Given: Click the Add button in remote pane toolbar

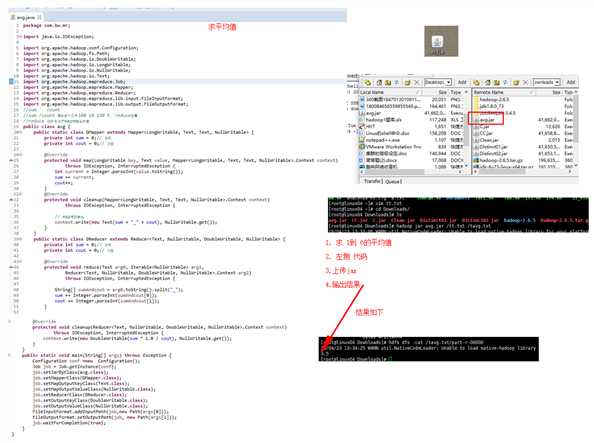Looking at the screenshot, I should click(571, 82).
